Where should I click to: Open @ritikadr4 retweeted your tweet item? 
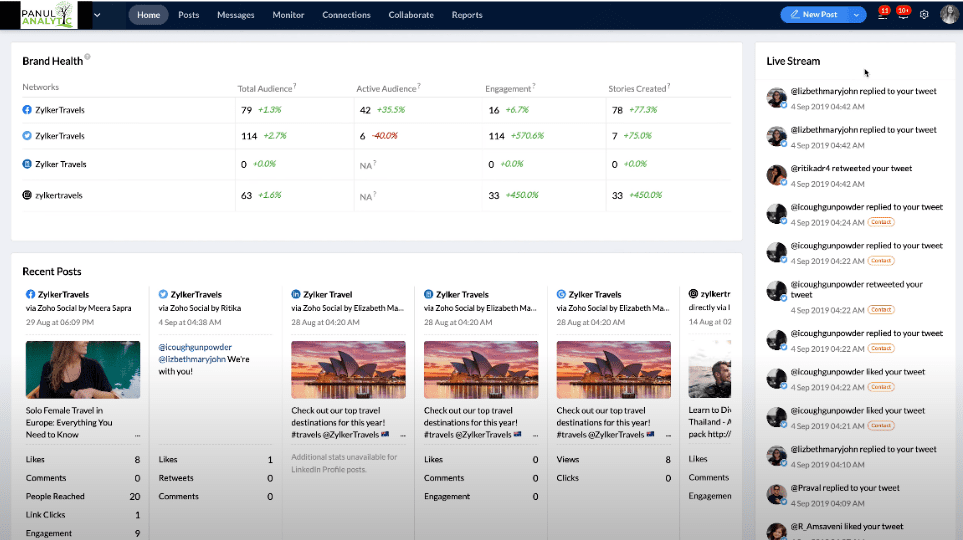[x=851, y=168]
